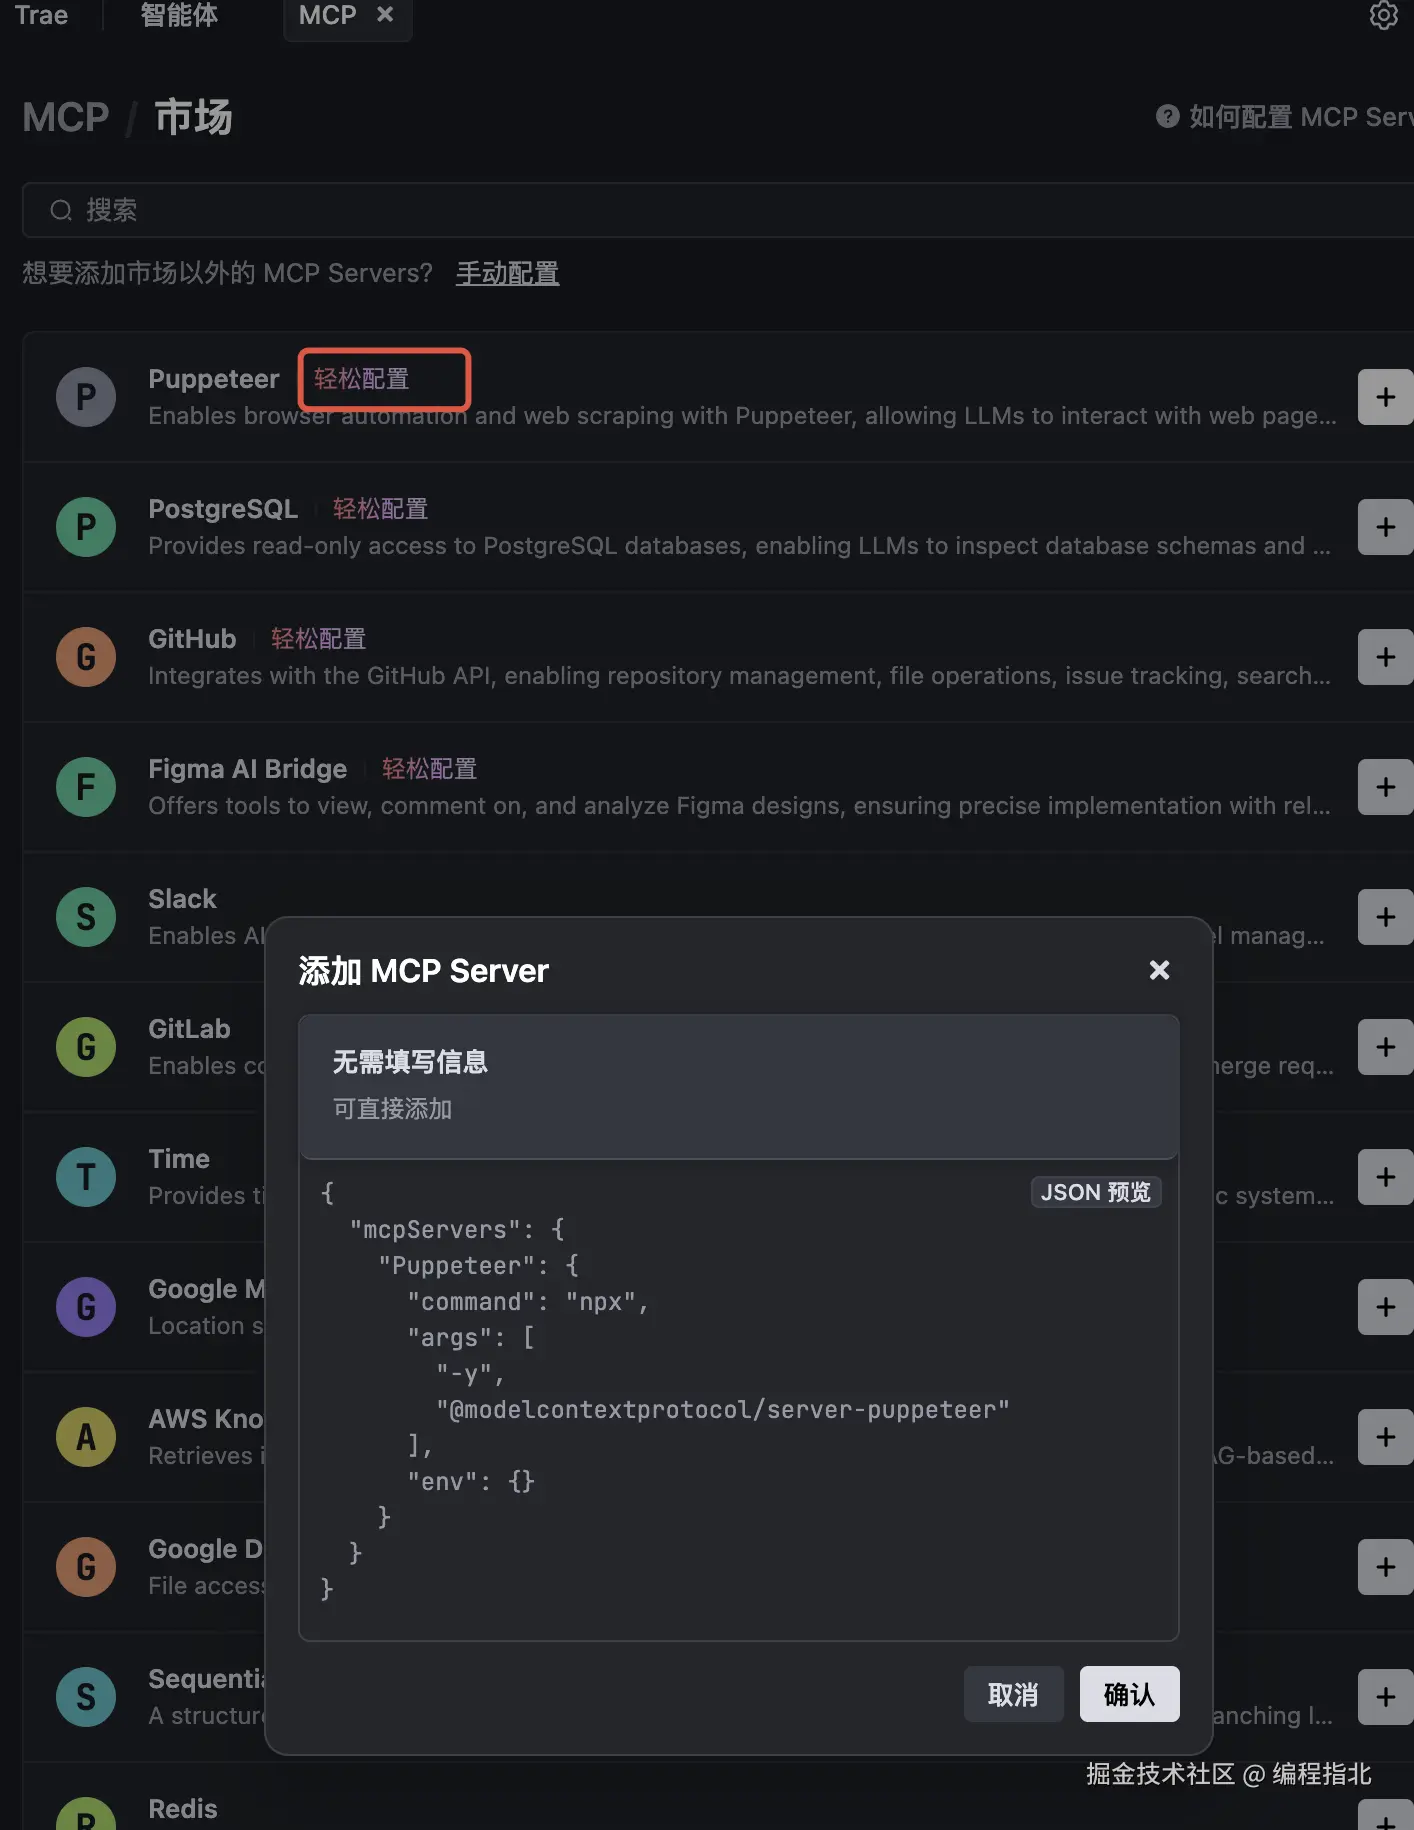The width and height of the screenshot is (1414, 1830).
Task: Switch to the Trae tab
Action: tap(41, 15)
